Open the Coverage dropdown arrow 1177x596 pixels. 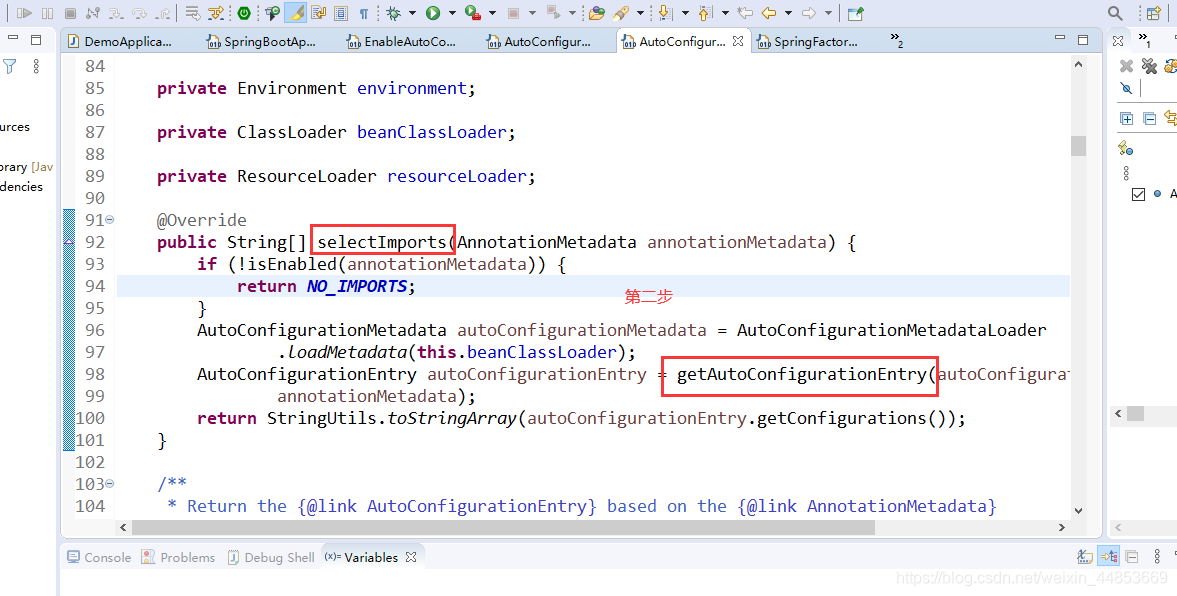click(492, 14)
